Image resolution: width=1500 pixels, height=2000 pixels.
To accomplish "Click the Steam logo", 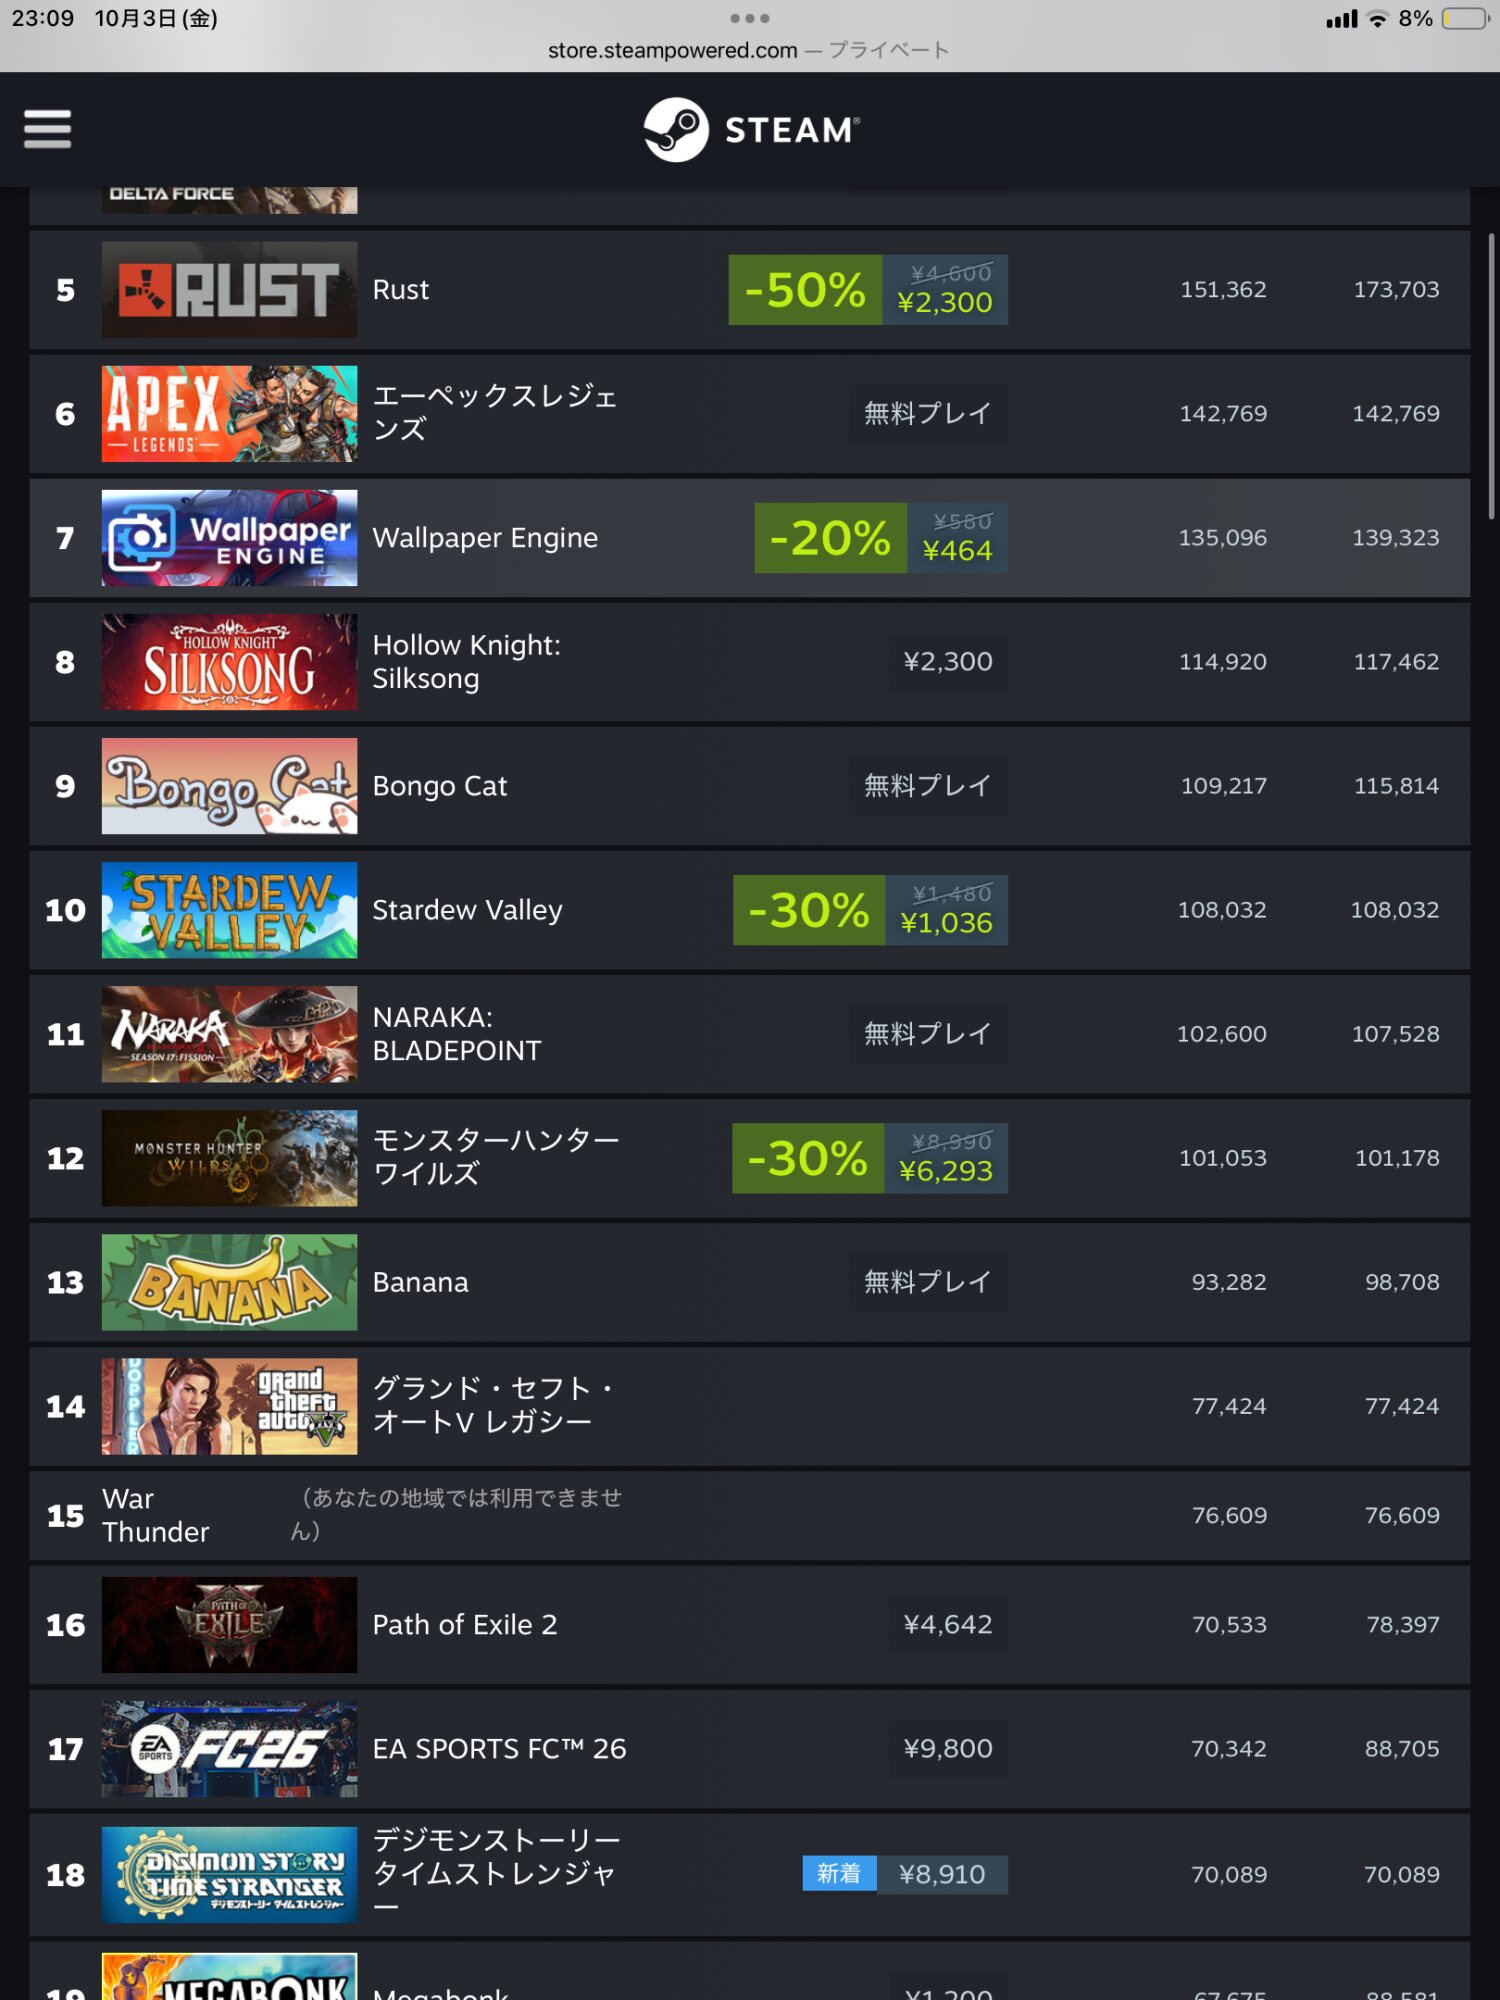I will point(751,130).
